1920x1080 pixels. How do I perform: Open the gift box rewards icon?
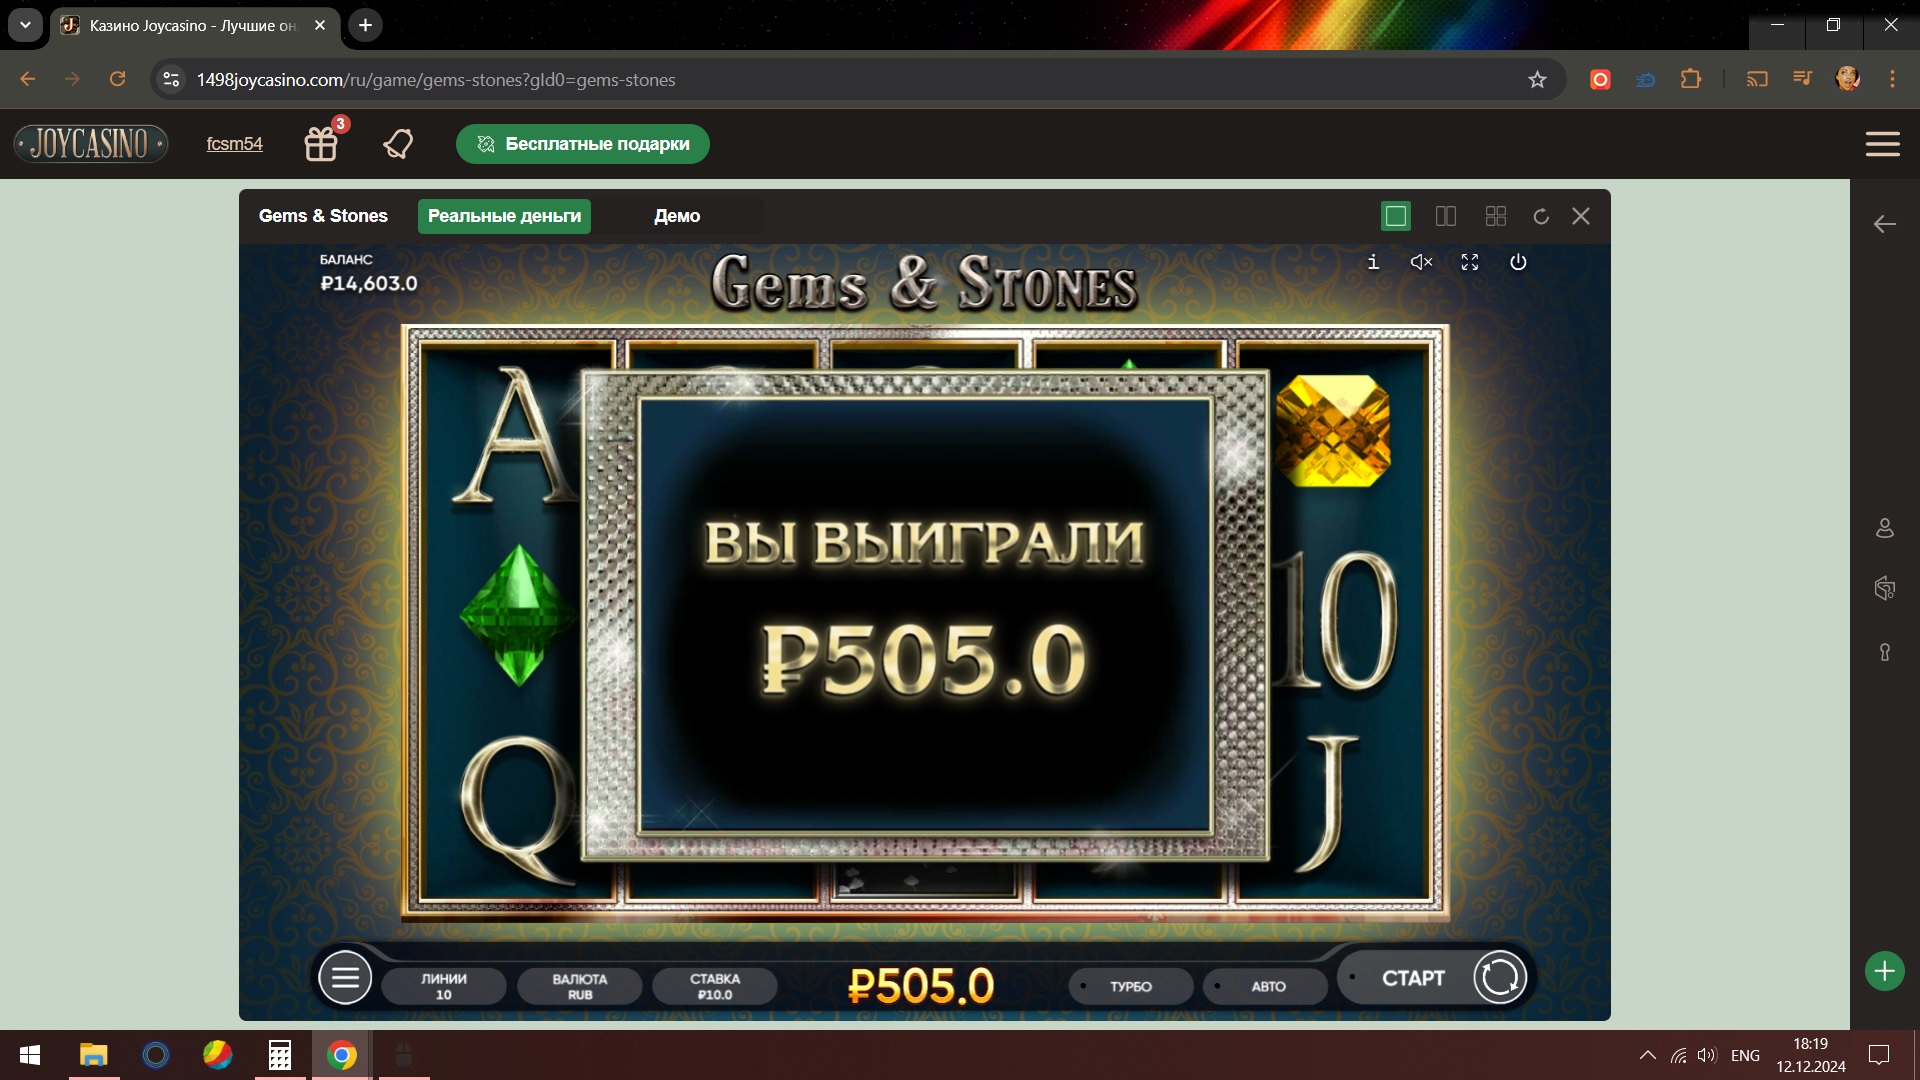[321, 144]
